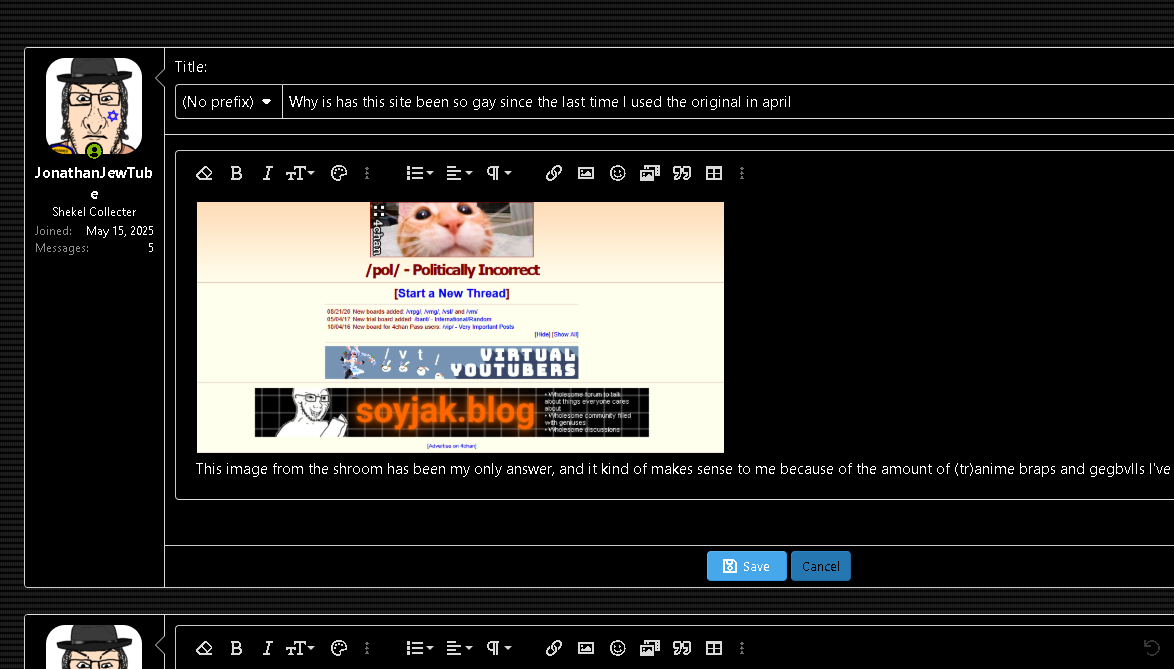Click the joined date May 15, 2025

coord(120,231)
